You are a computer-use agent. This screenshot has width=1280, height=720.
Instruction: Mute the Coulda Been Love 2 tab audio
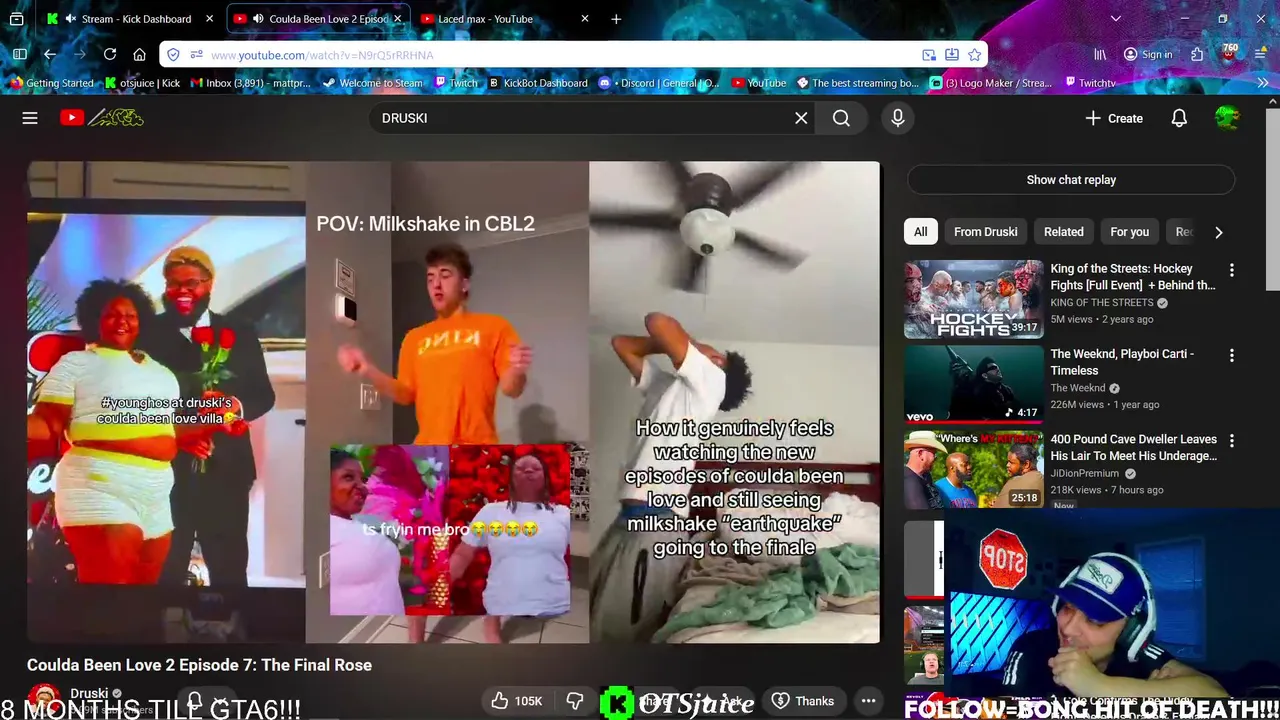click(x=258, y=19)
